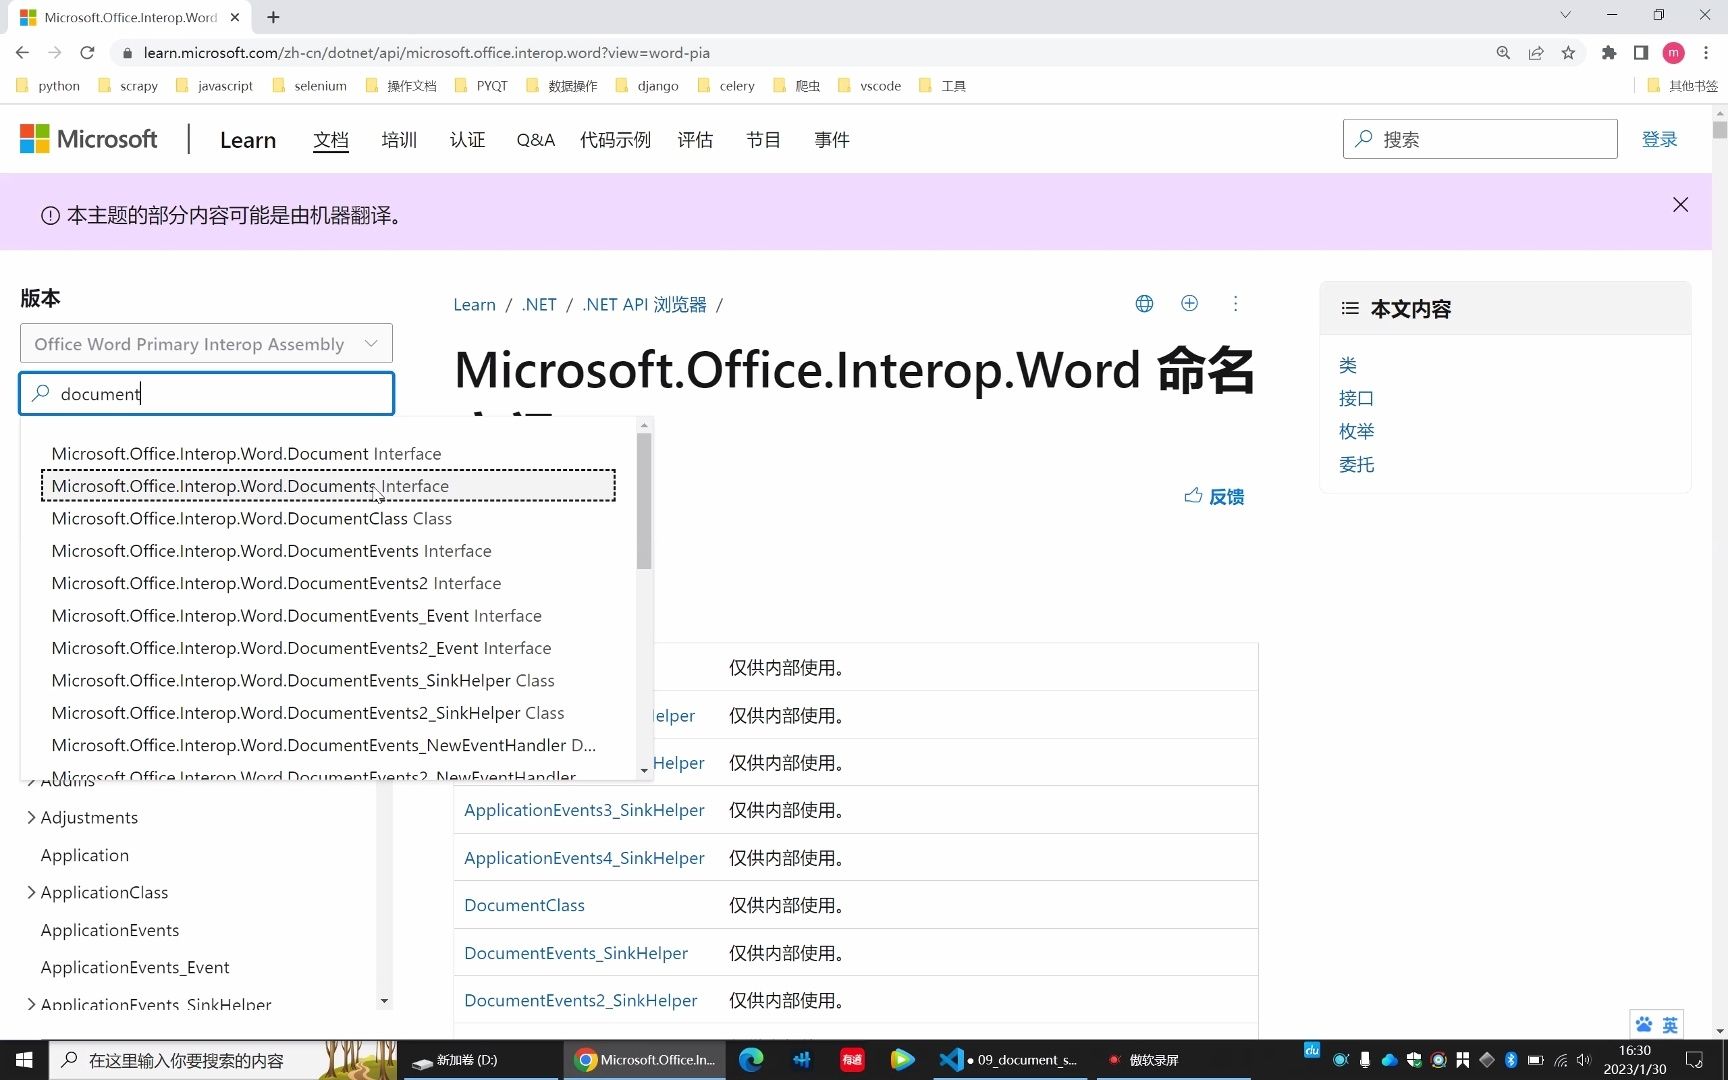1728x1080 pixels.
Task: Open a new browser tab with plus icon
Action: point(273,17)
